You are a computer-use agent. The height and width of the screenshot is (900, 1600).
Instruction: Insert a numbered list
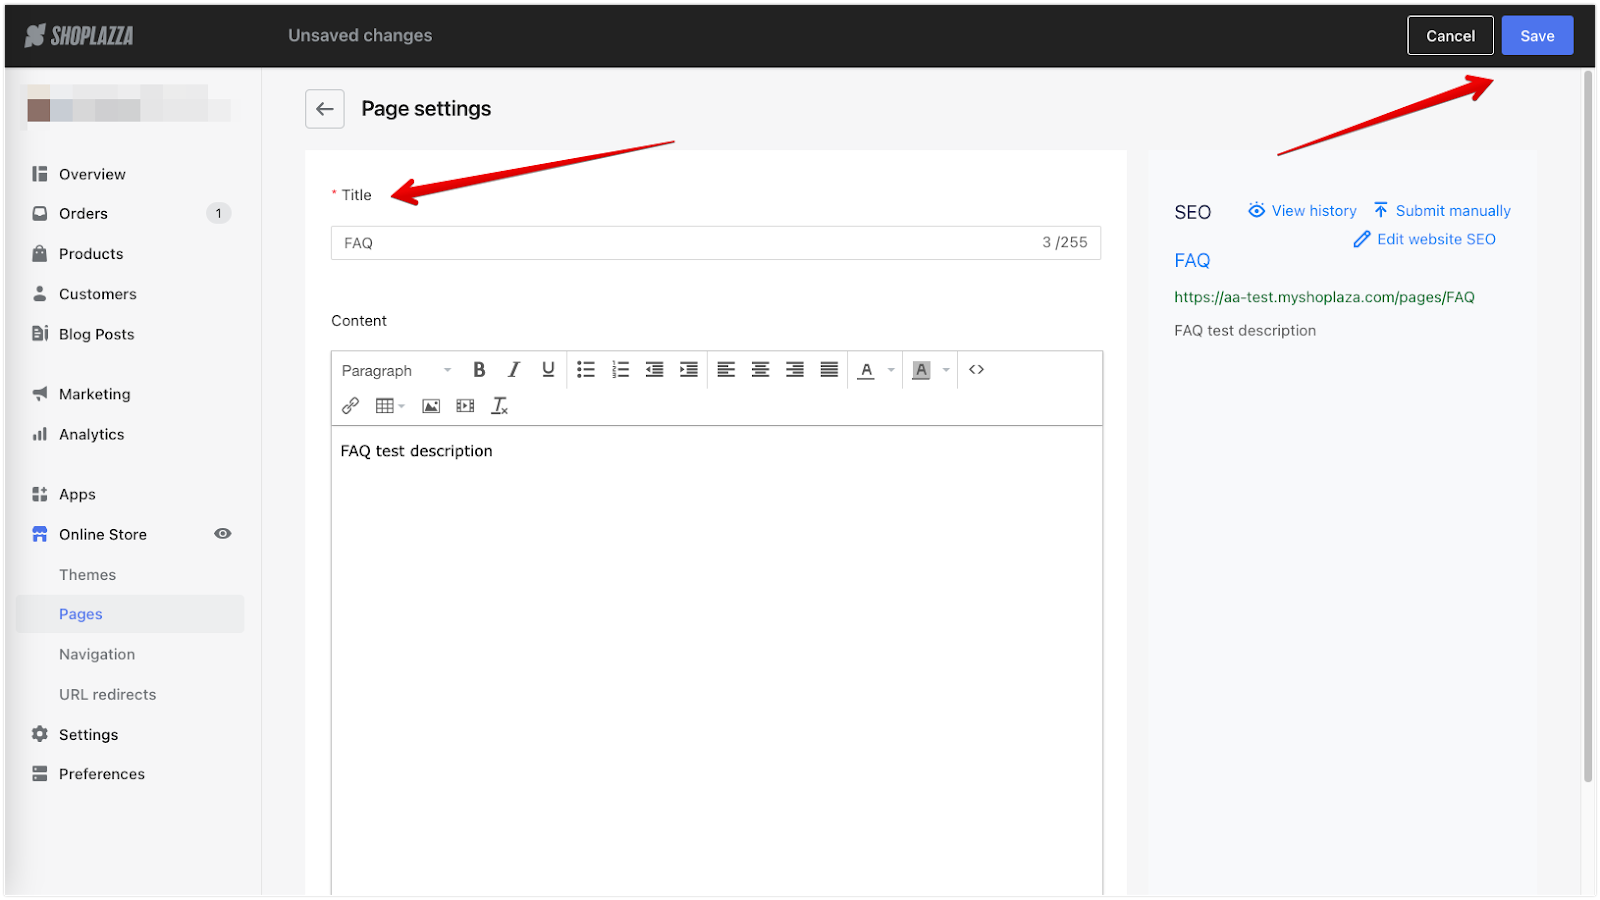[x=620, y=370]
